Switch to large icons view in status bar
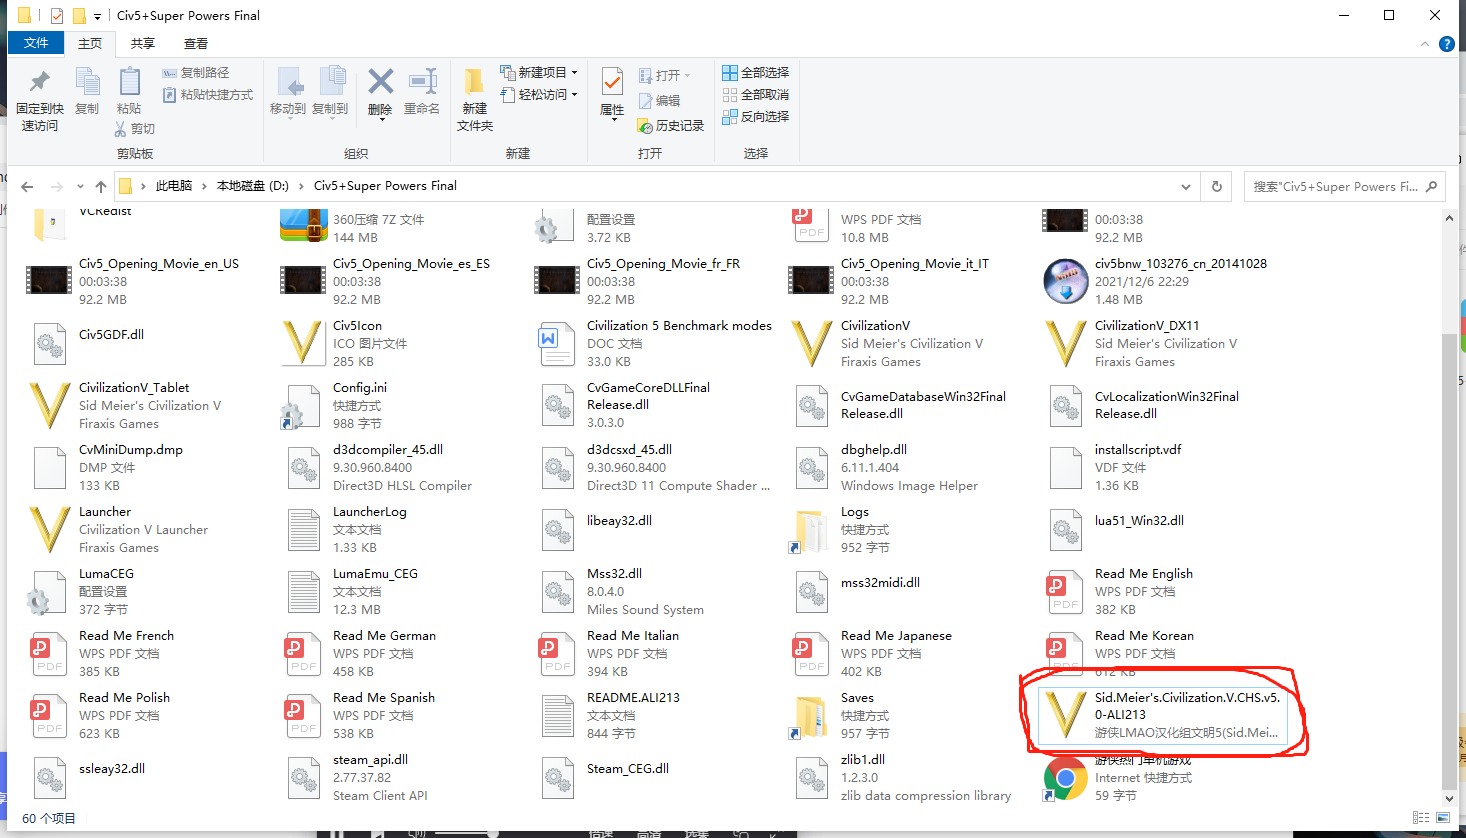 1443,818
